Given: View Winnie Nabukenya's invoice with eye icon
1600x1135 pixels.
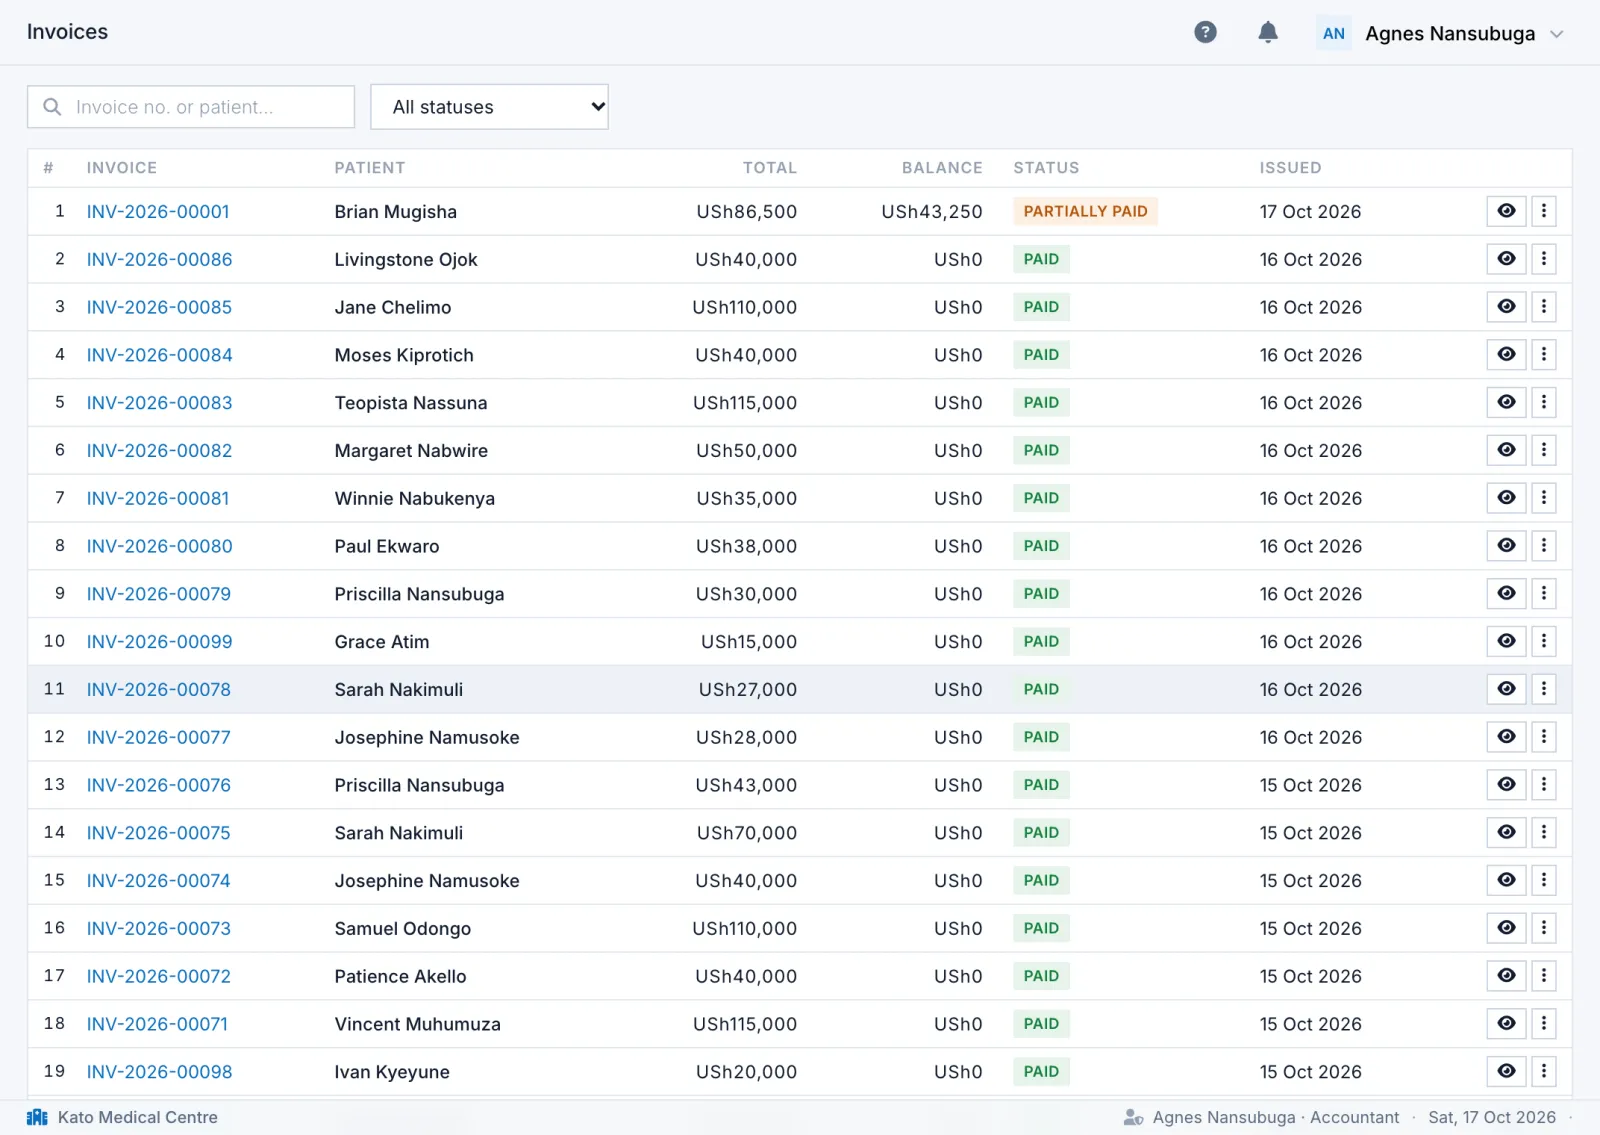Looking at the screenshot, I should (1506, 498).
